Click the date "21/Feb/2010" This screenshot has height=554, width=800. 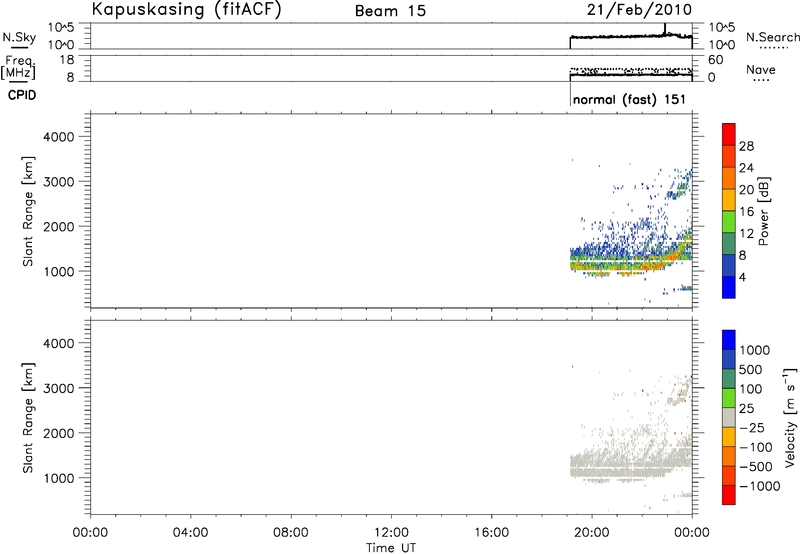pos(639,9)
